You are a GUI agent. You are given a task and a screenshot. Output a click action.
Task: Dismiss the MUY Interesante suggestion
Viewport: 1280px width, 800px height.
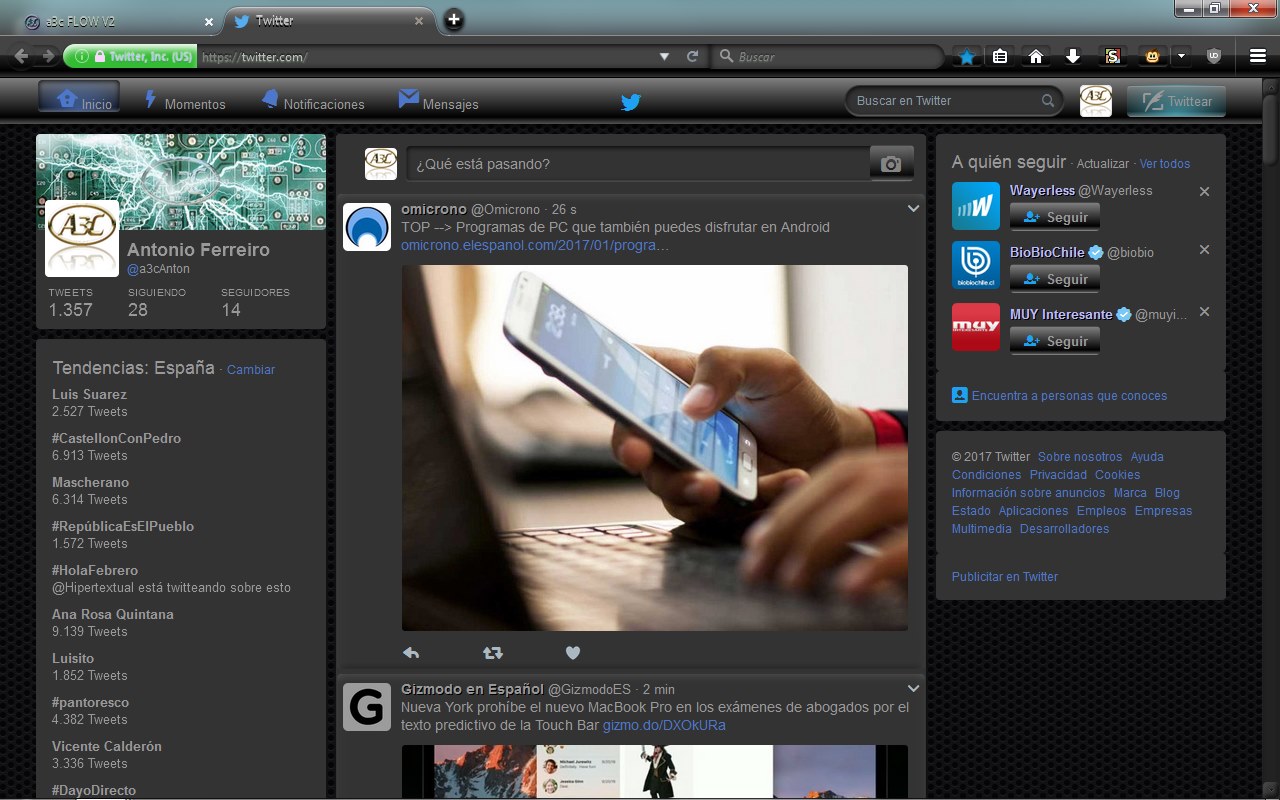point(1205,311)
